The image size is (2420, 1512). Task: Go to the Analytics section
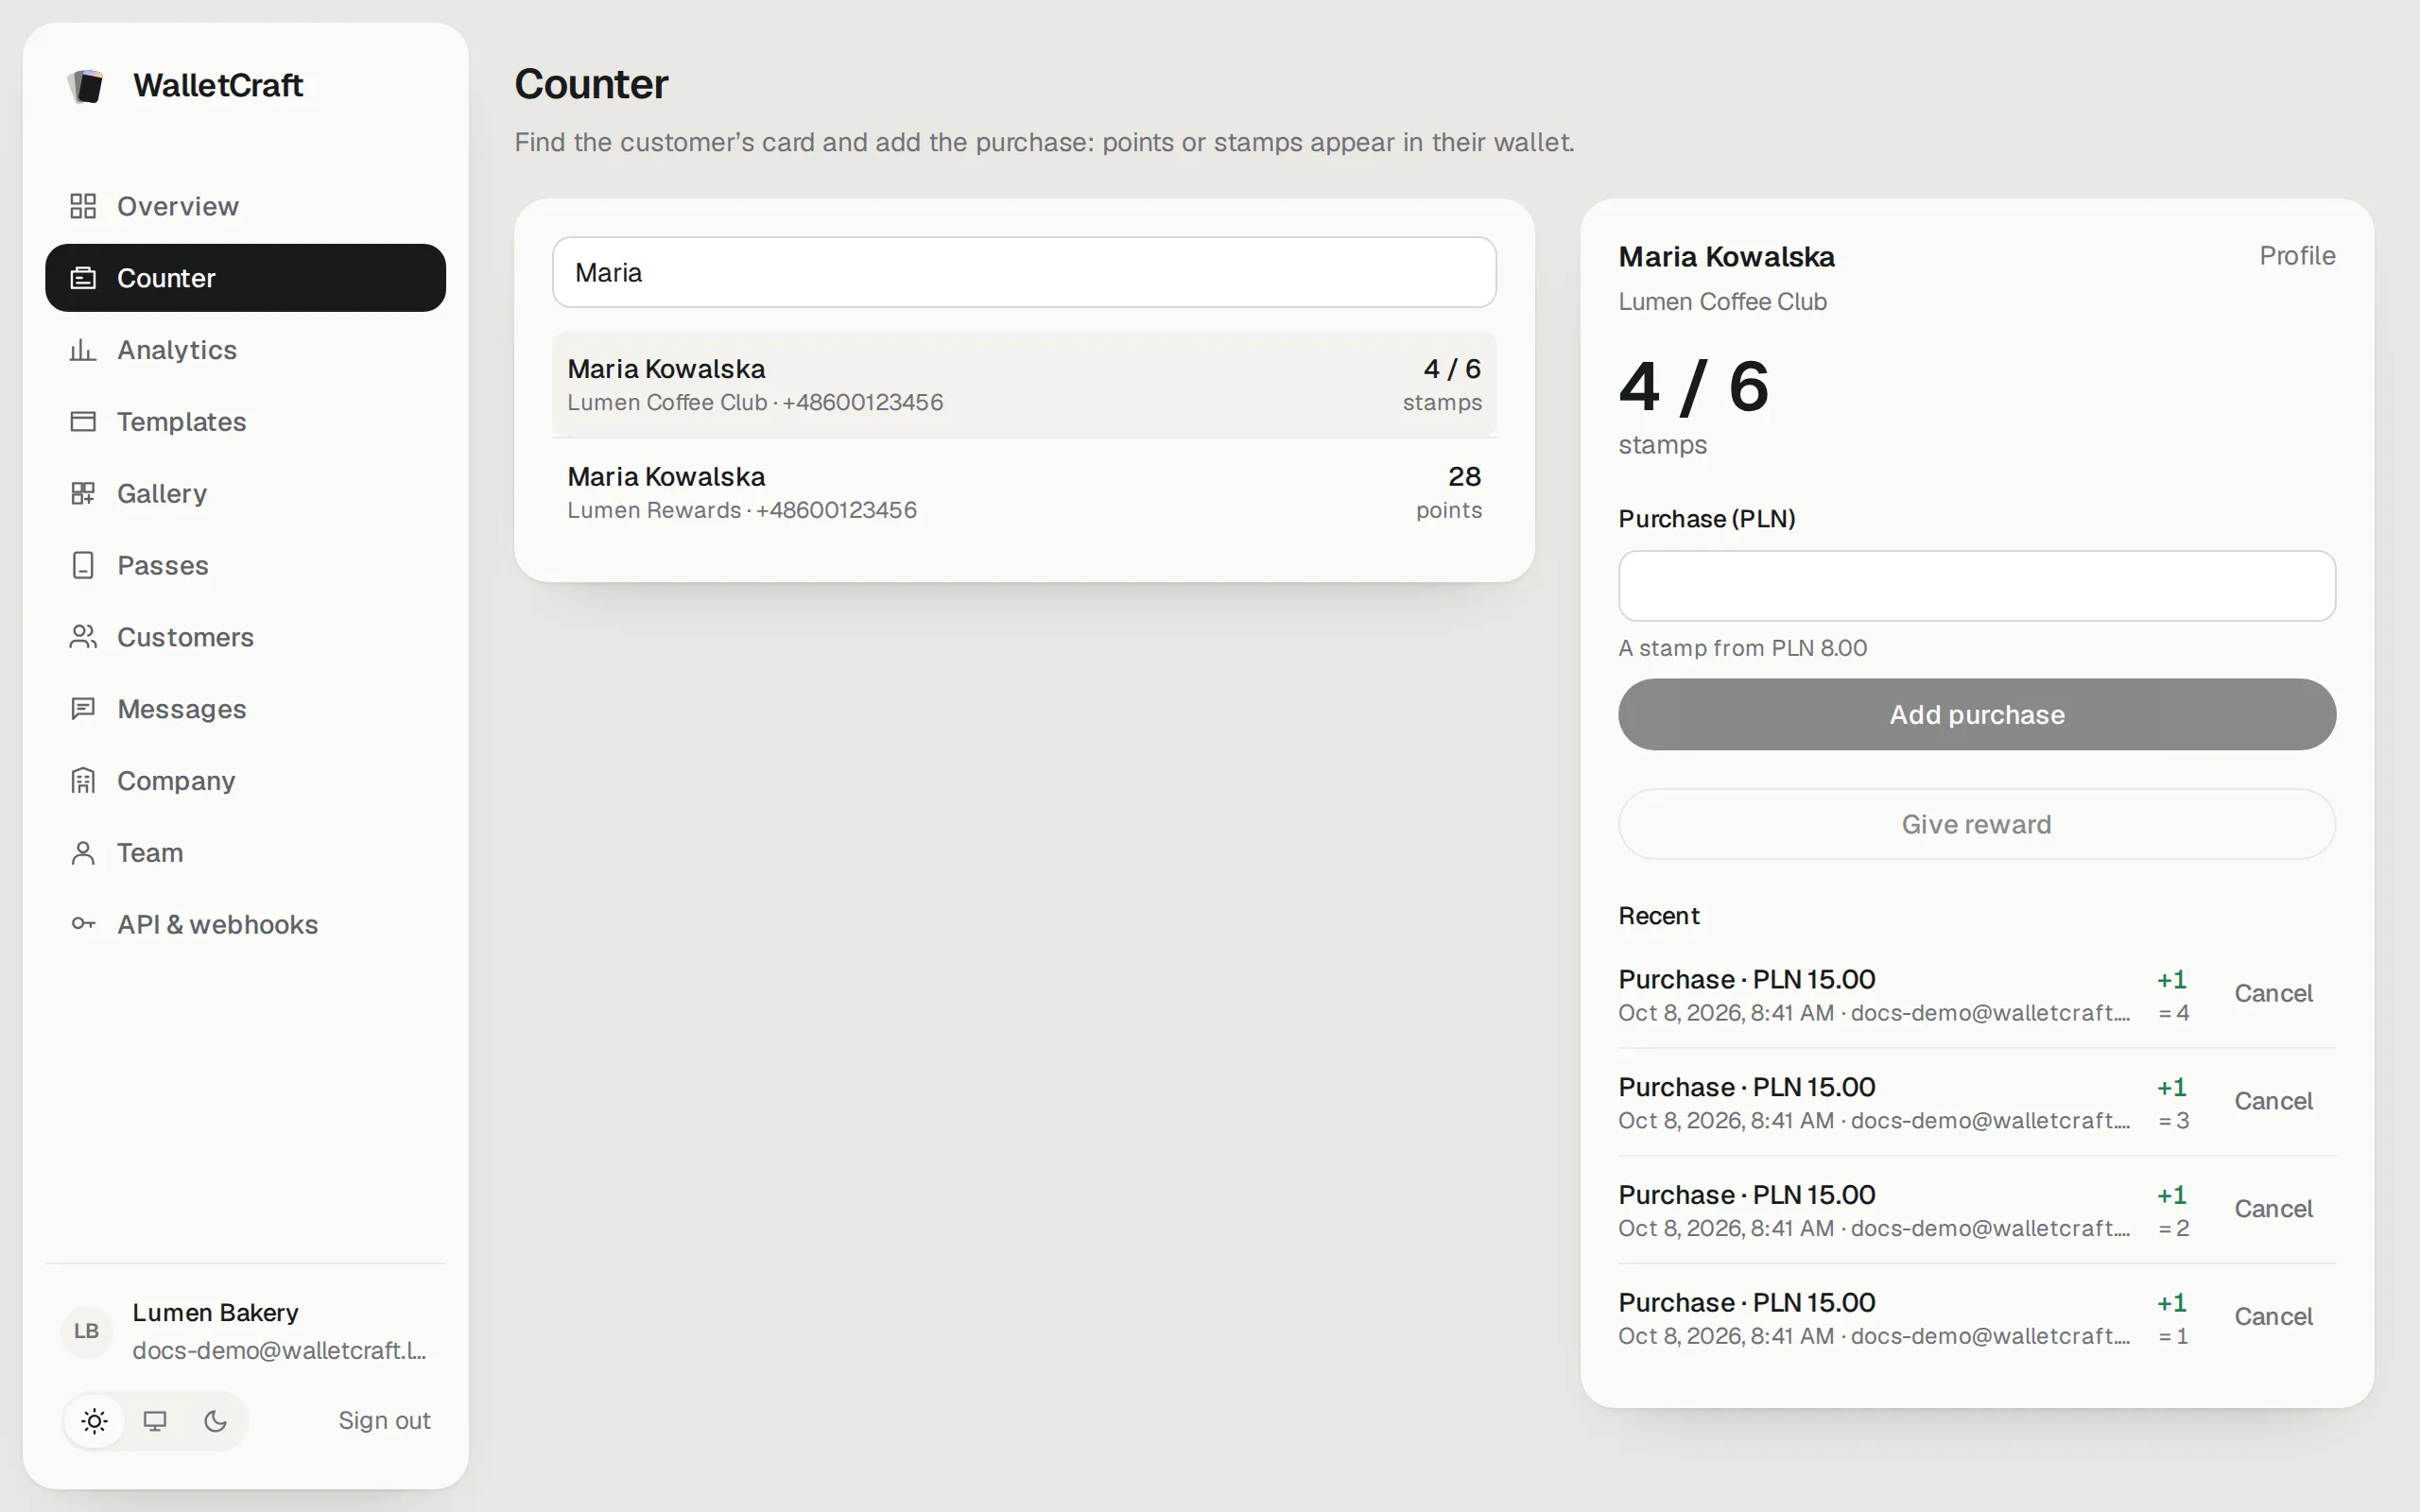[x=245, y=350]
